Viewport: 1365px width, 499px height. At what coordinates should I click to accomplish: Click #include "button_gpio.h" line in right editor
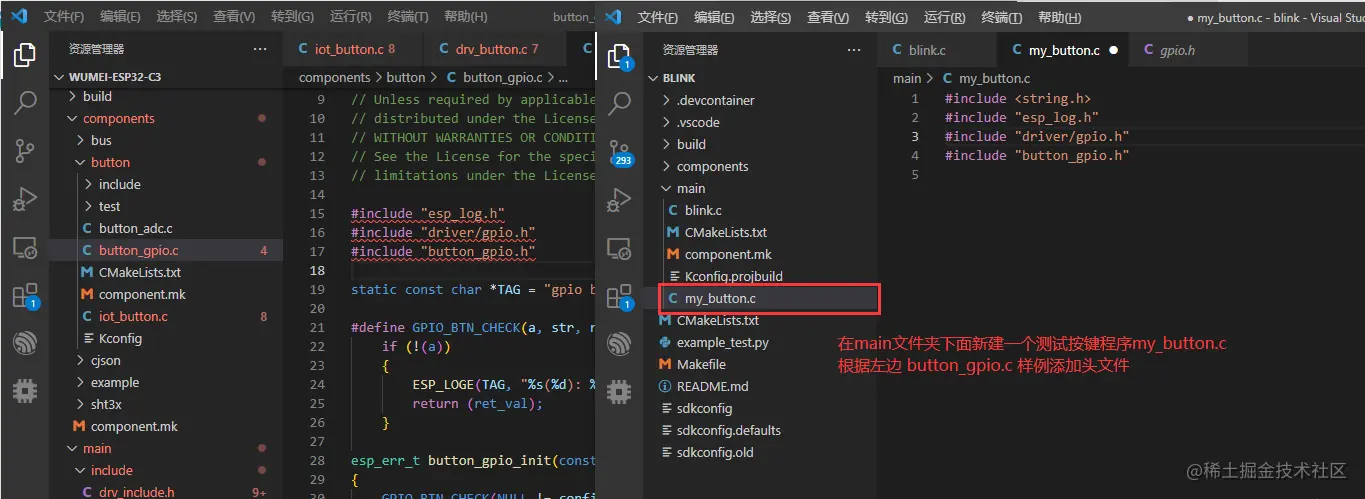[1037, 155]
